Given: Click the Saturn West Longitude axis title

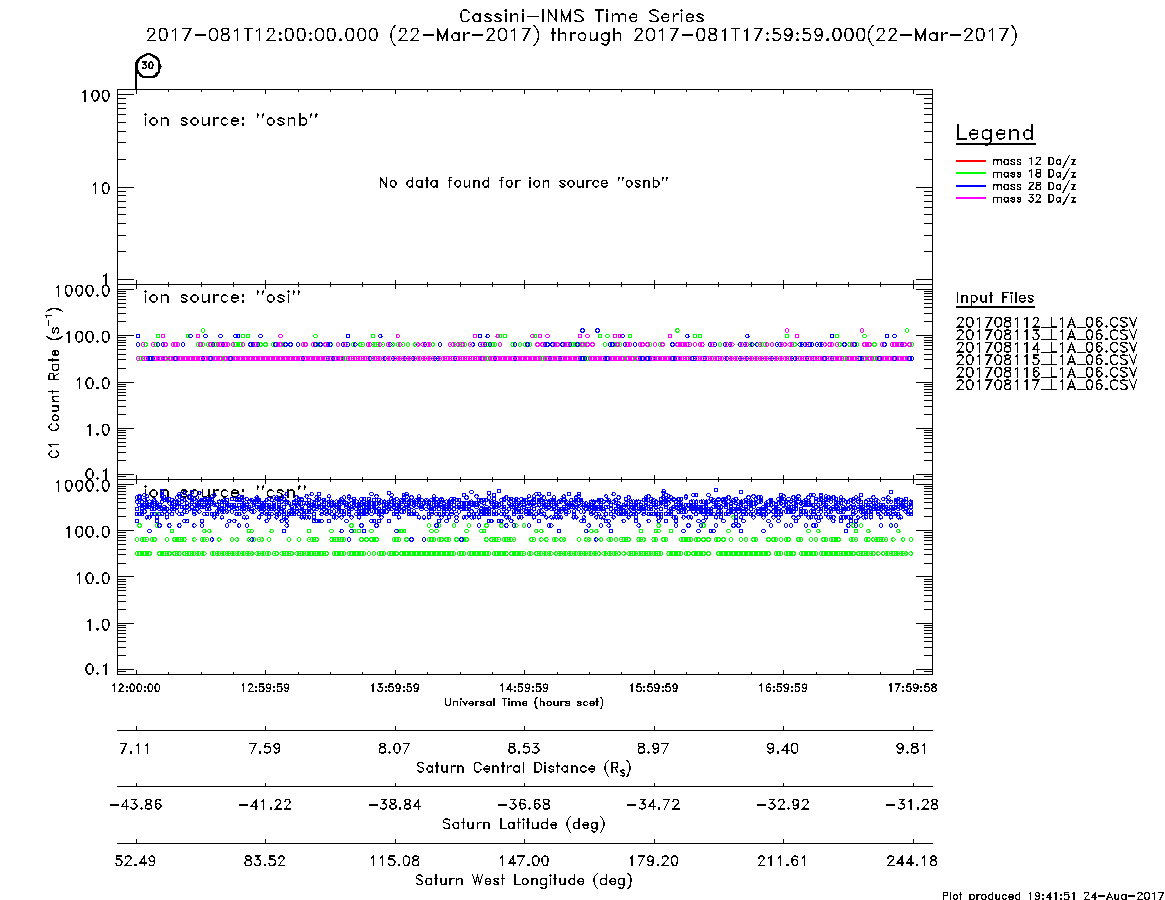Looking at the screenshot, I should pos(524,881).
